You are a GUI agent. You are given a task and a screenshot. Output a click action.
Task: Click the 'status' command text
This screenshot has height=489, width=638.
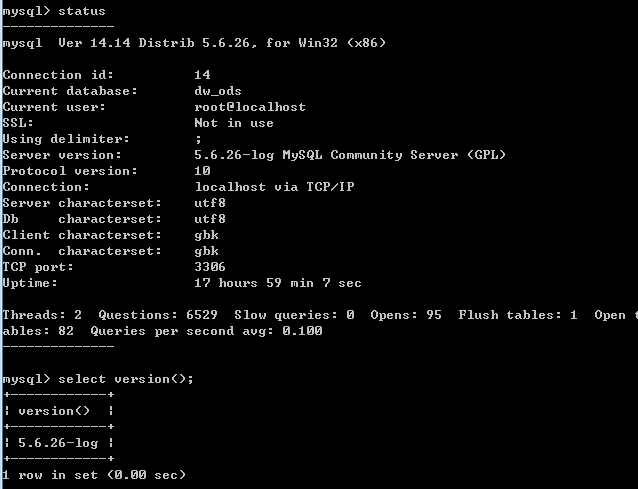pyautogui.click(x=82, y=11)
